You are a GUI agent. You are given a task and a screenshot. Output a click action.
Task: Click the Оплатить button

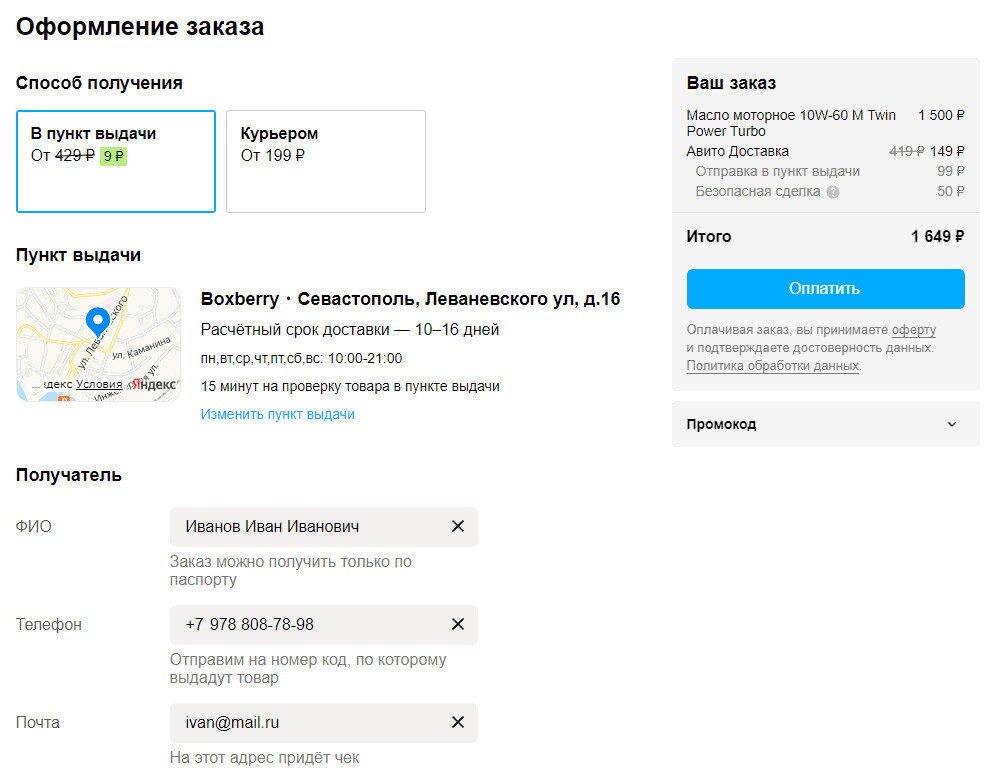coord(825,289)
